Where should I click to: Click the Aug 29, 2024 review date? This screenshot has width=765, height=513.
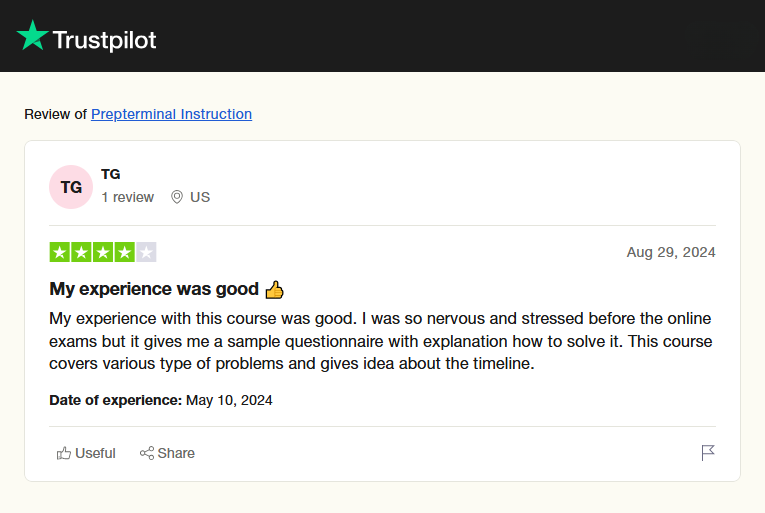pos(671,252)
